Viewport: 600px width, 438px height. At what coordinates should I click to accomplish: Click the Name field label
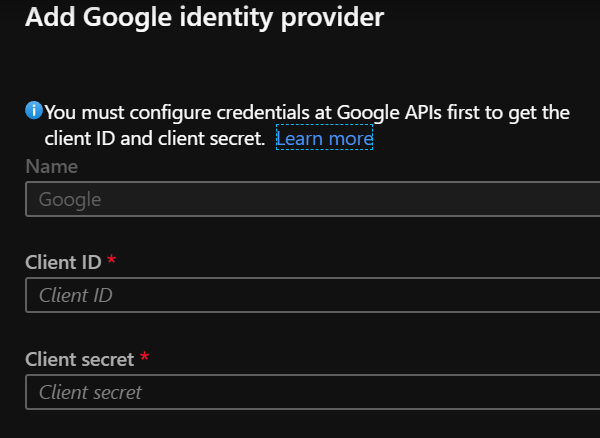pyautogui.click(x=51, y=167)
